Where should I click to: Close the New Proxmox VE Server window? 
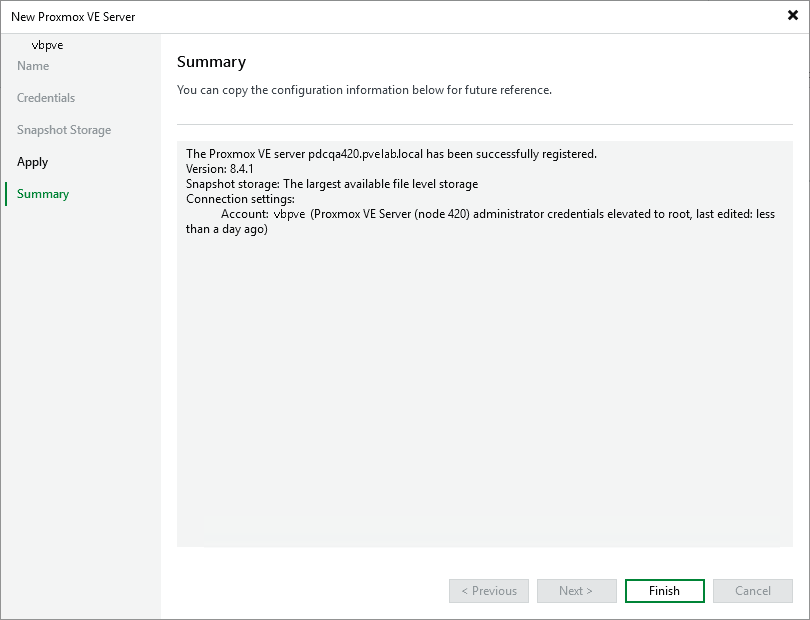point(791,15)
